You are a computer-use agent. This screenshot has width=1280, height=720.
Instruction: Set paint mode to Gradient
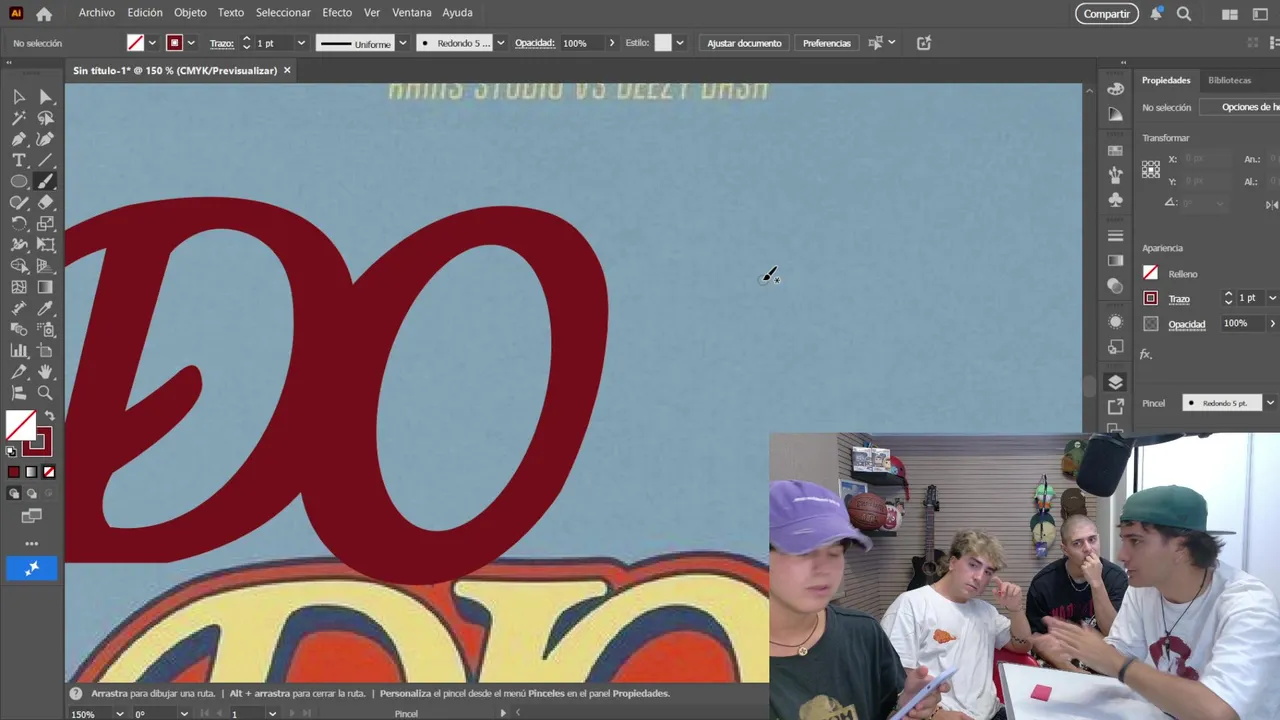[31, 472]
